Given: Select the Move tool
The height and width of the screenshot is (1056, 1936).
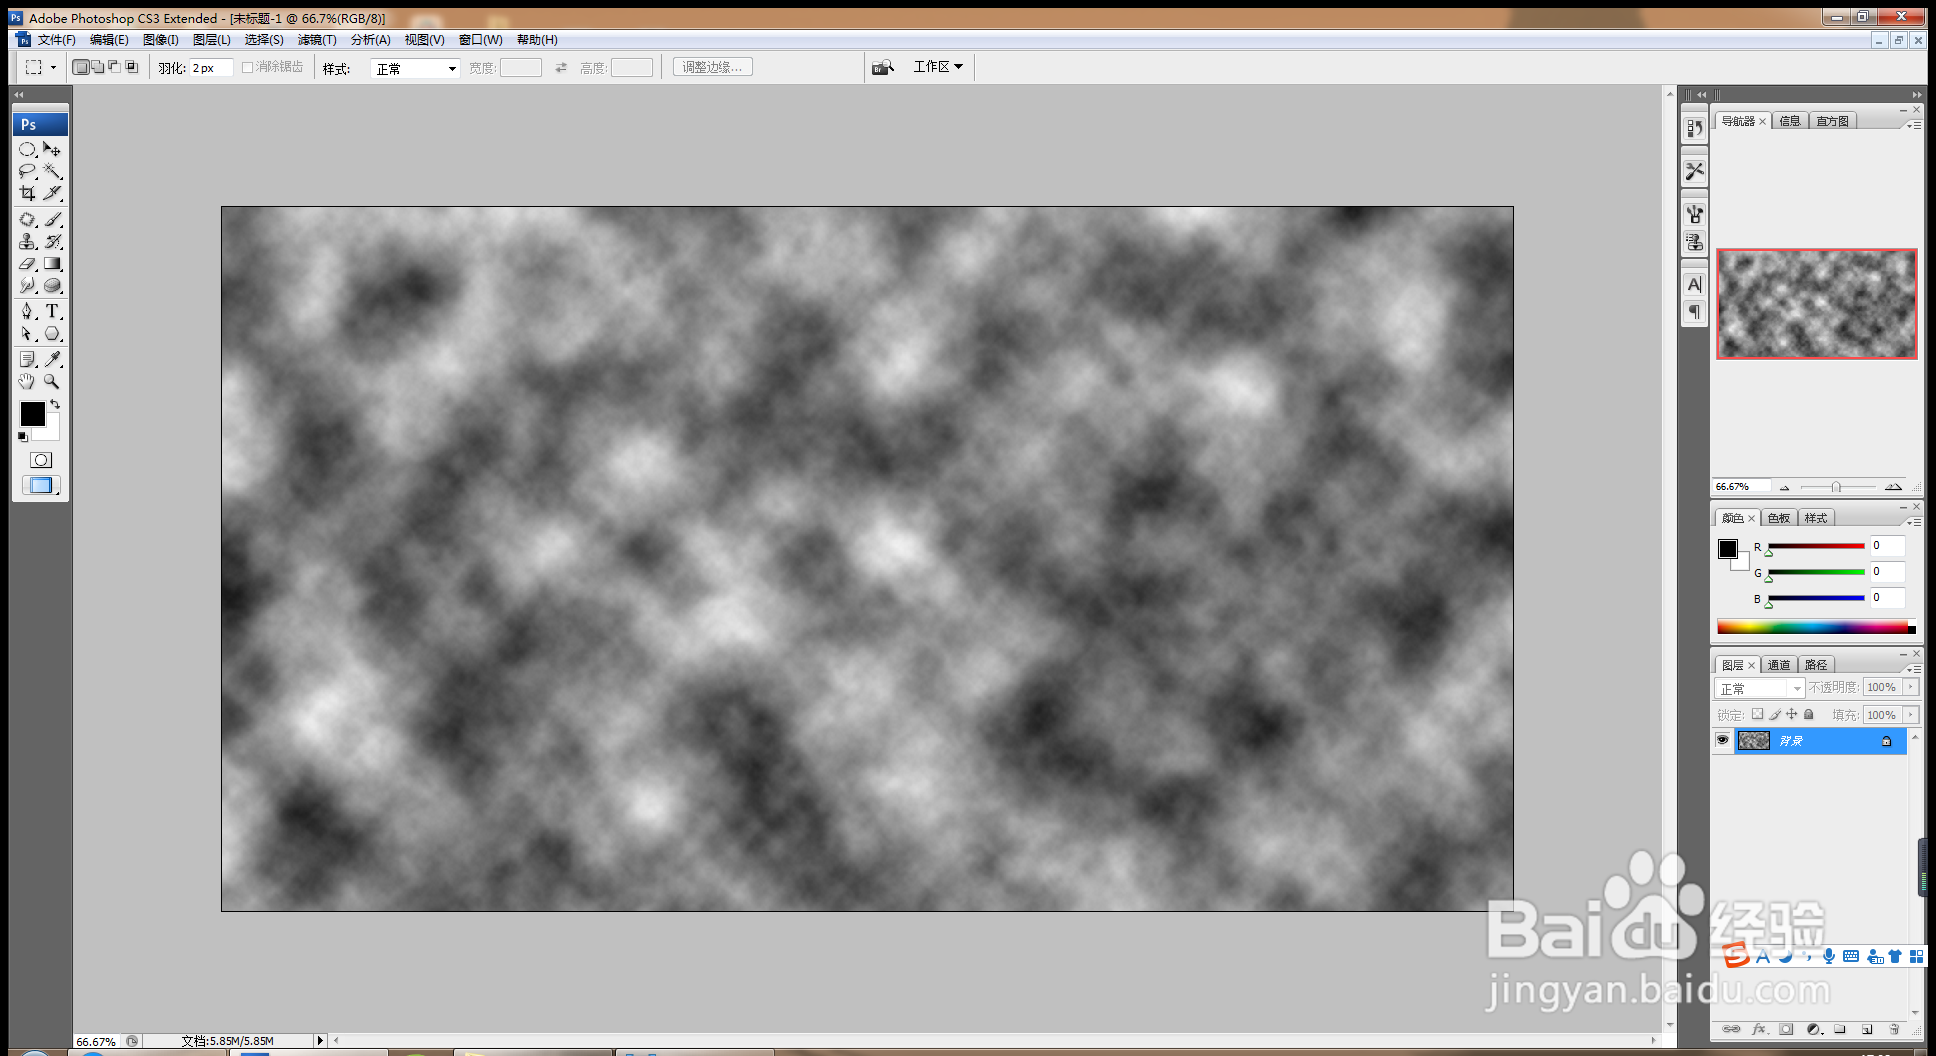Looking at the screenshot, I should pyautogui.click(x=52, y=149).
